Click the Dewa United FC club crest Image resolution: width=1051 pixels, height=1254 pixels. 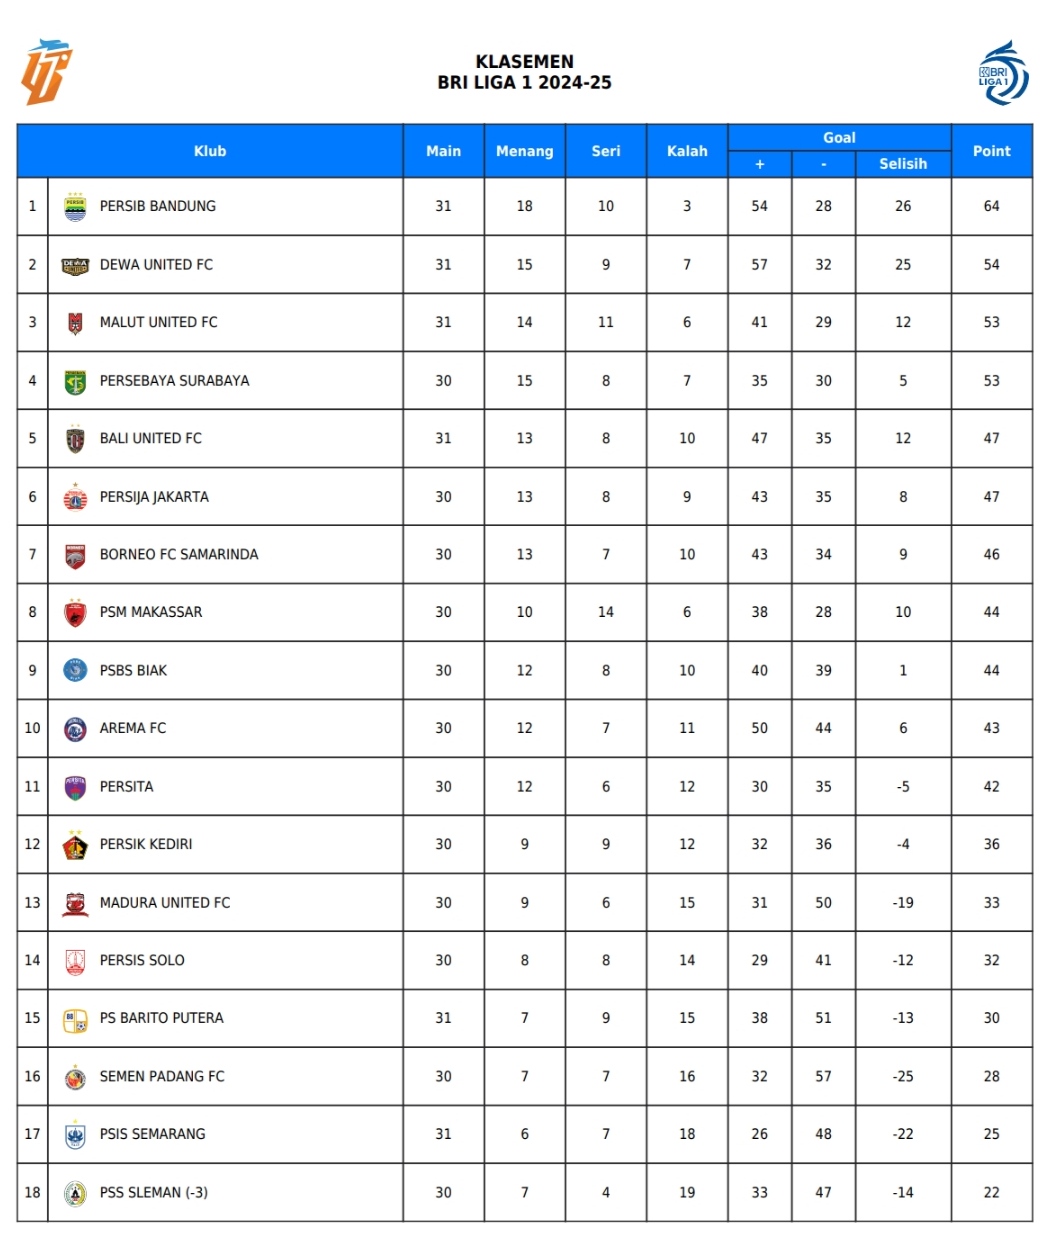75,265
